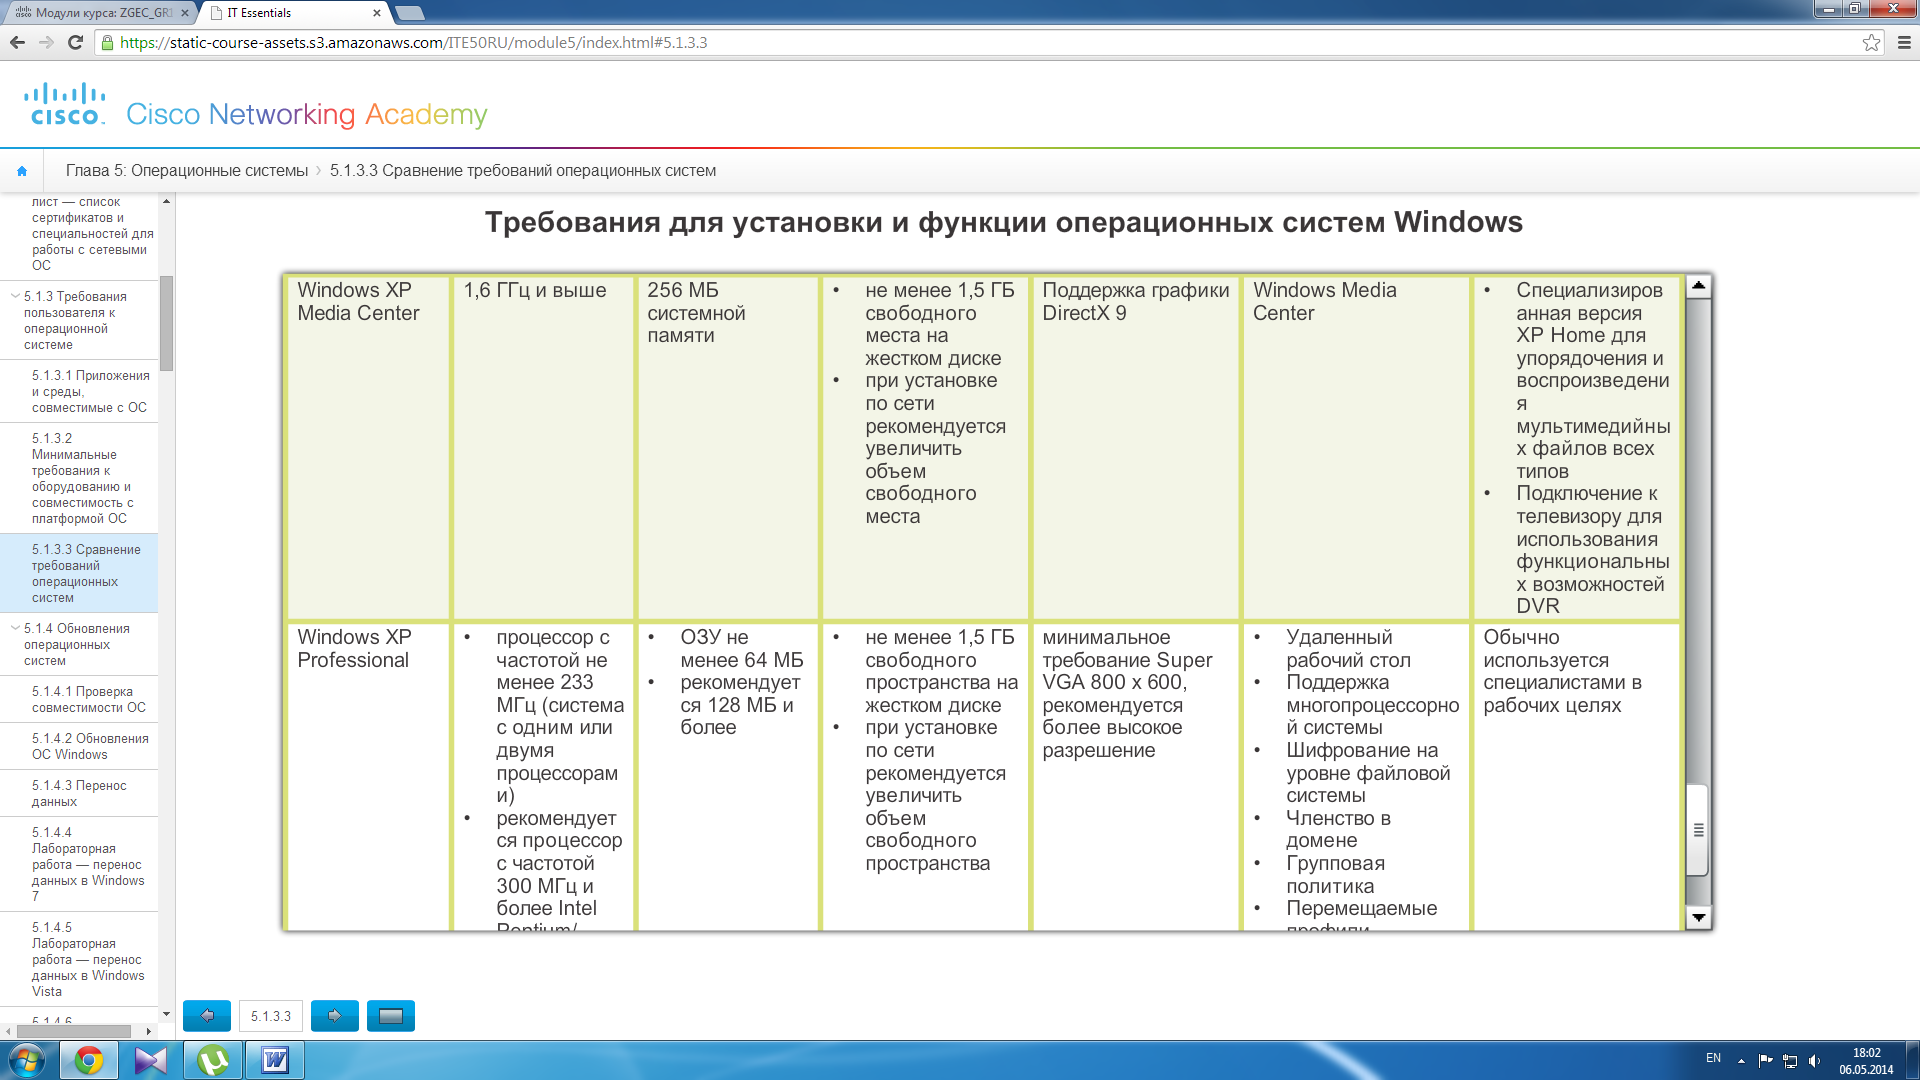
Task: Toggle the fullscreen view button
Action: pos(391,1016)
